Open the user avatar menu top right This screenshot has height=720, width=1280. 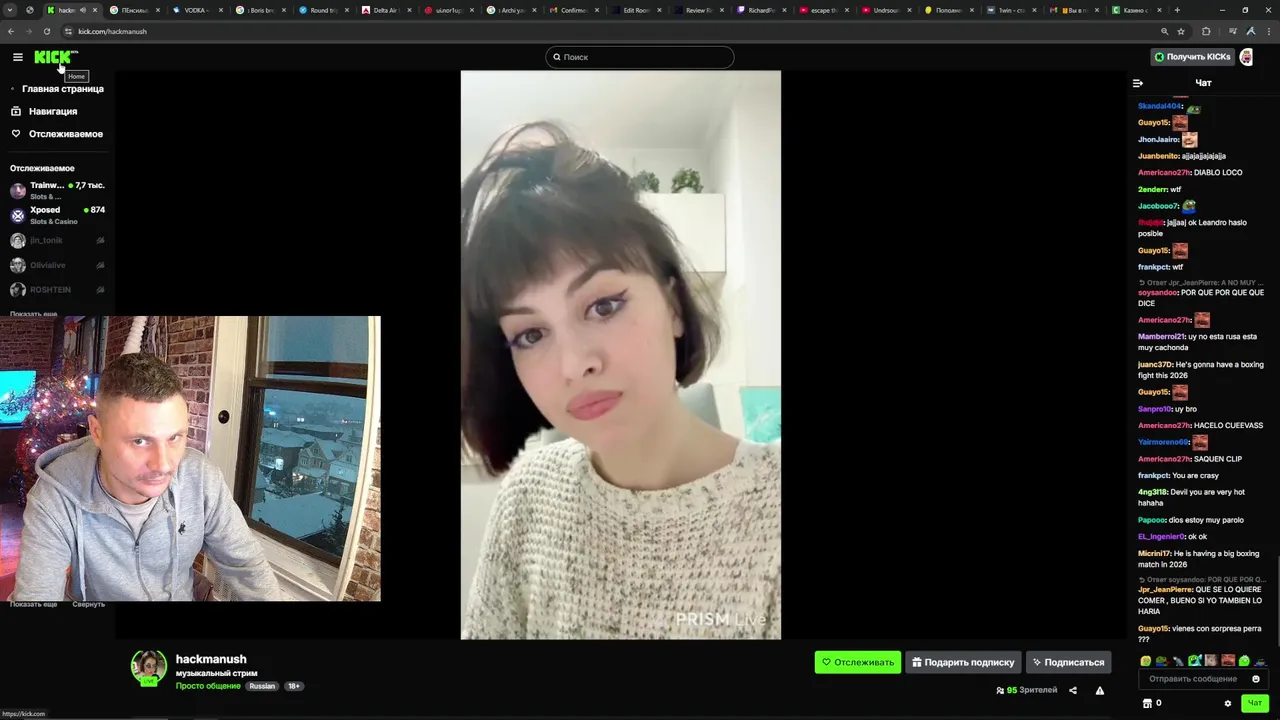click(1247, 57)
